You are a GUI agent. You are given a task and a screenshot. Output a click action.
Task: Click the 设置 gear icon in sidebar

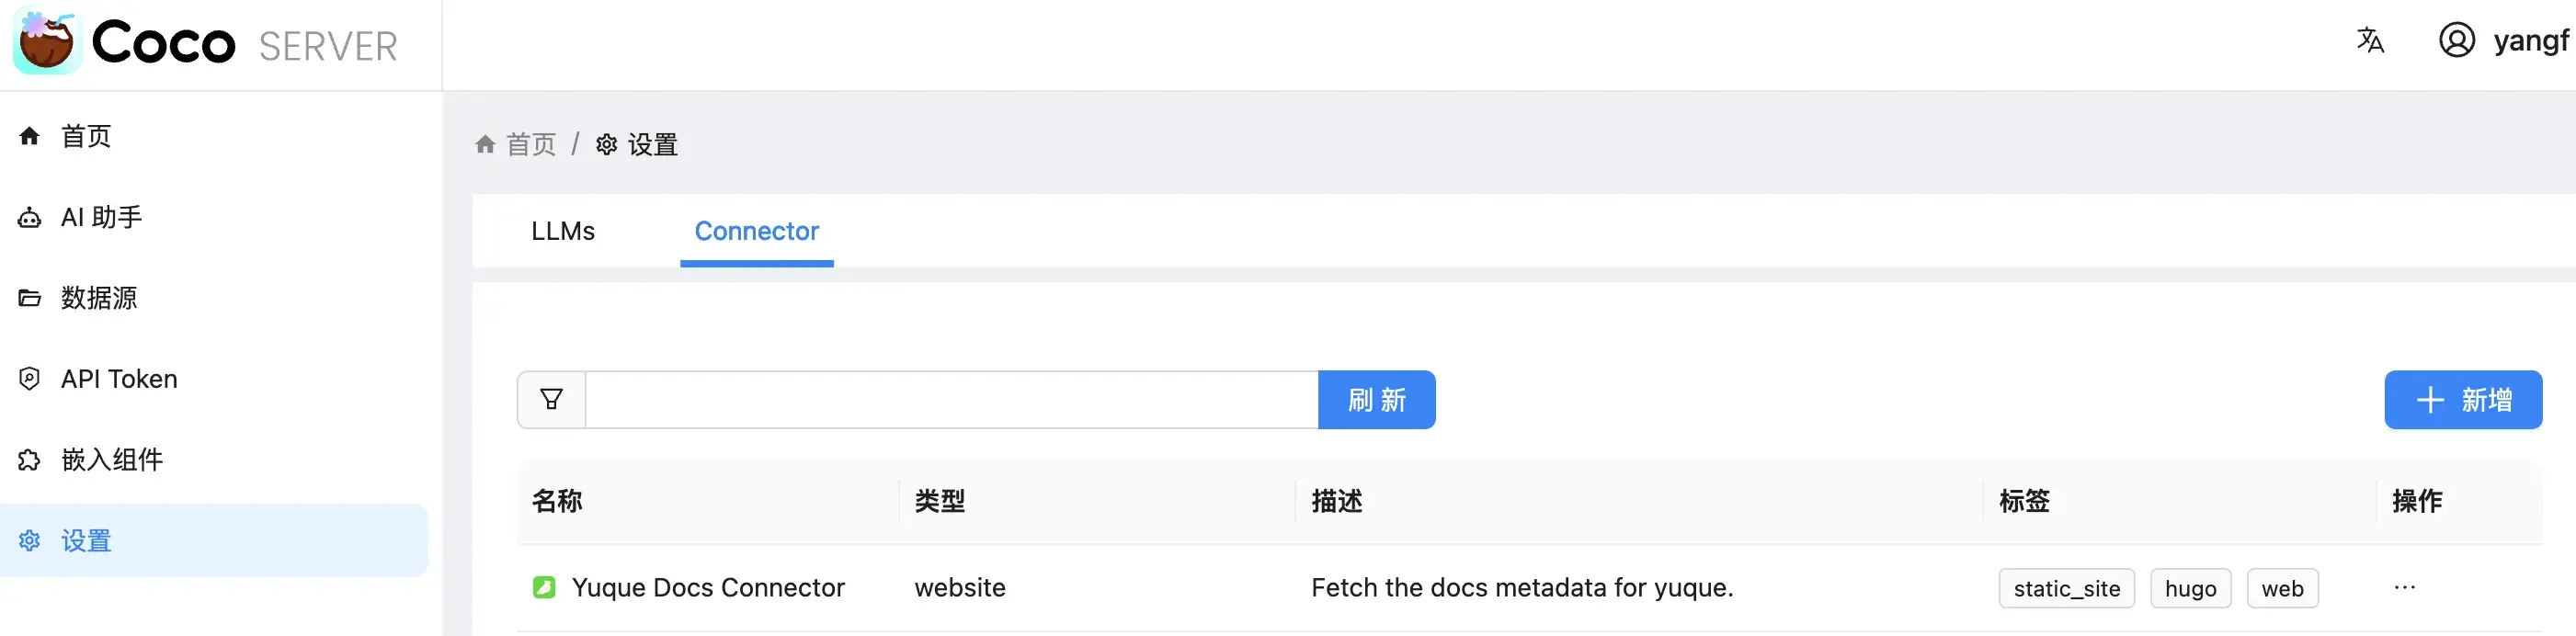(x=29, y=540)
